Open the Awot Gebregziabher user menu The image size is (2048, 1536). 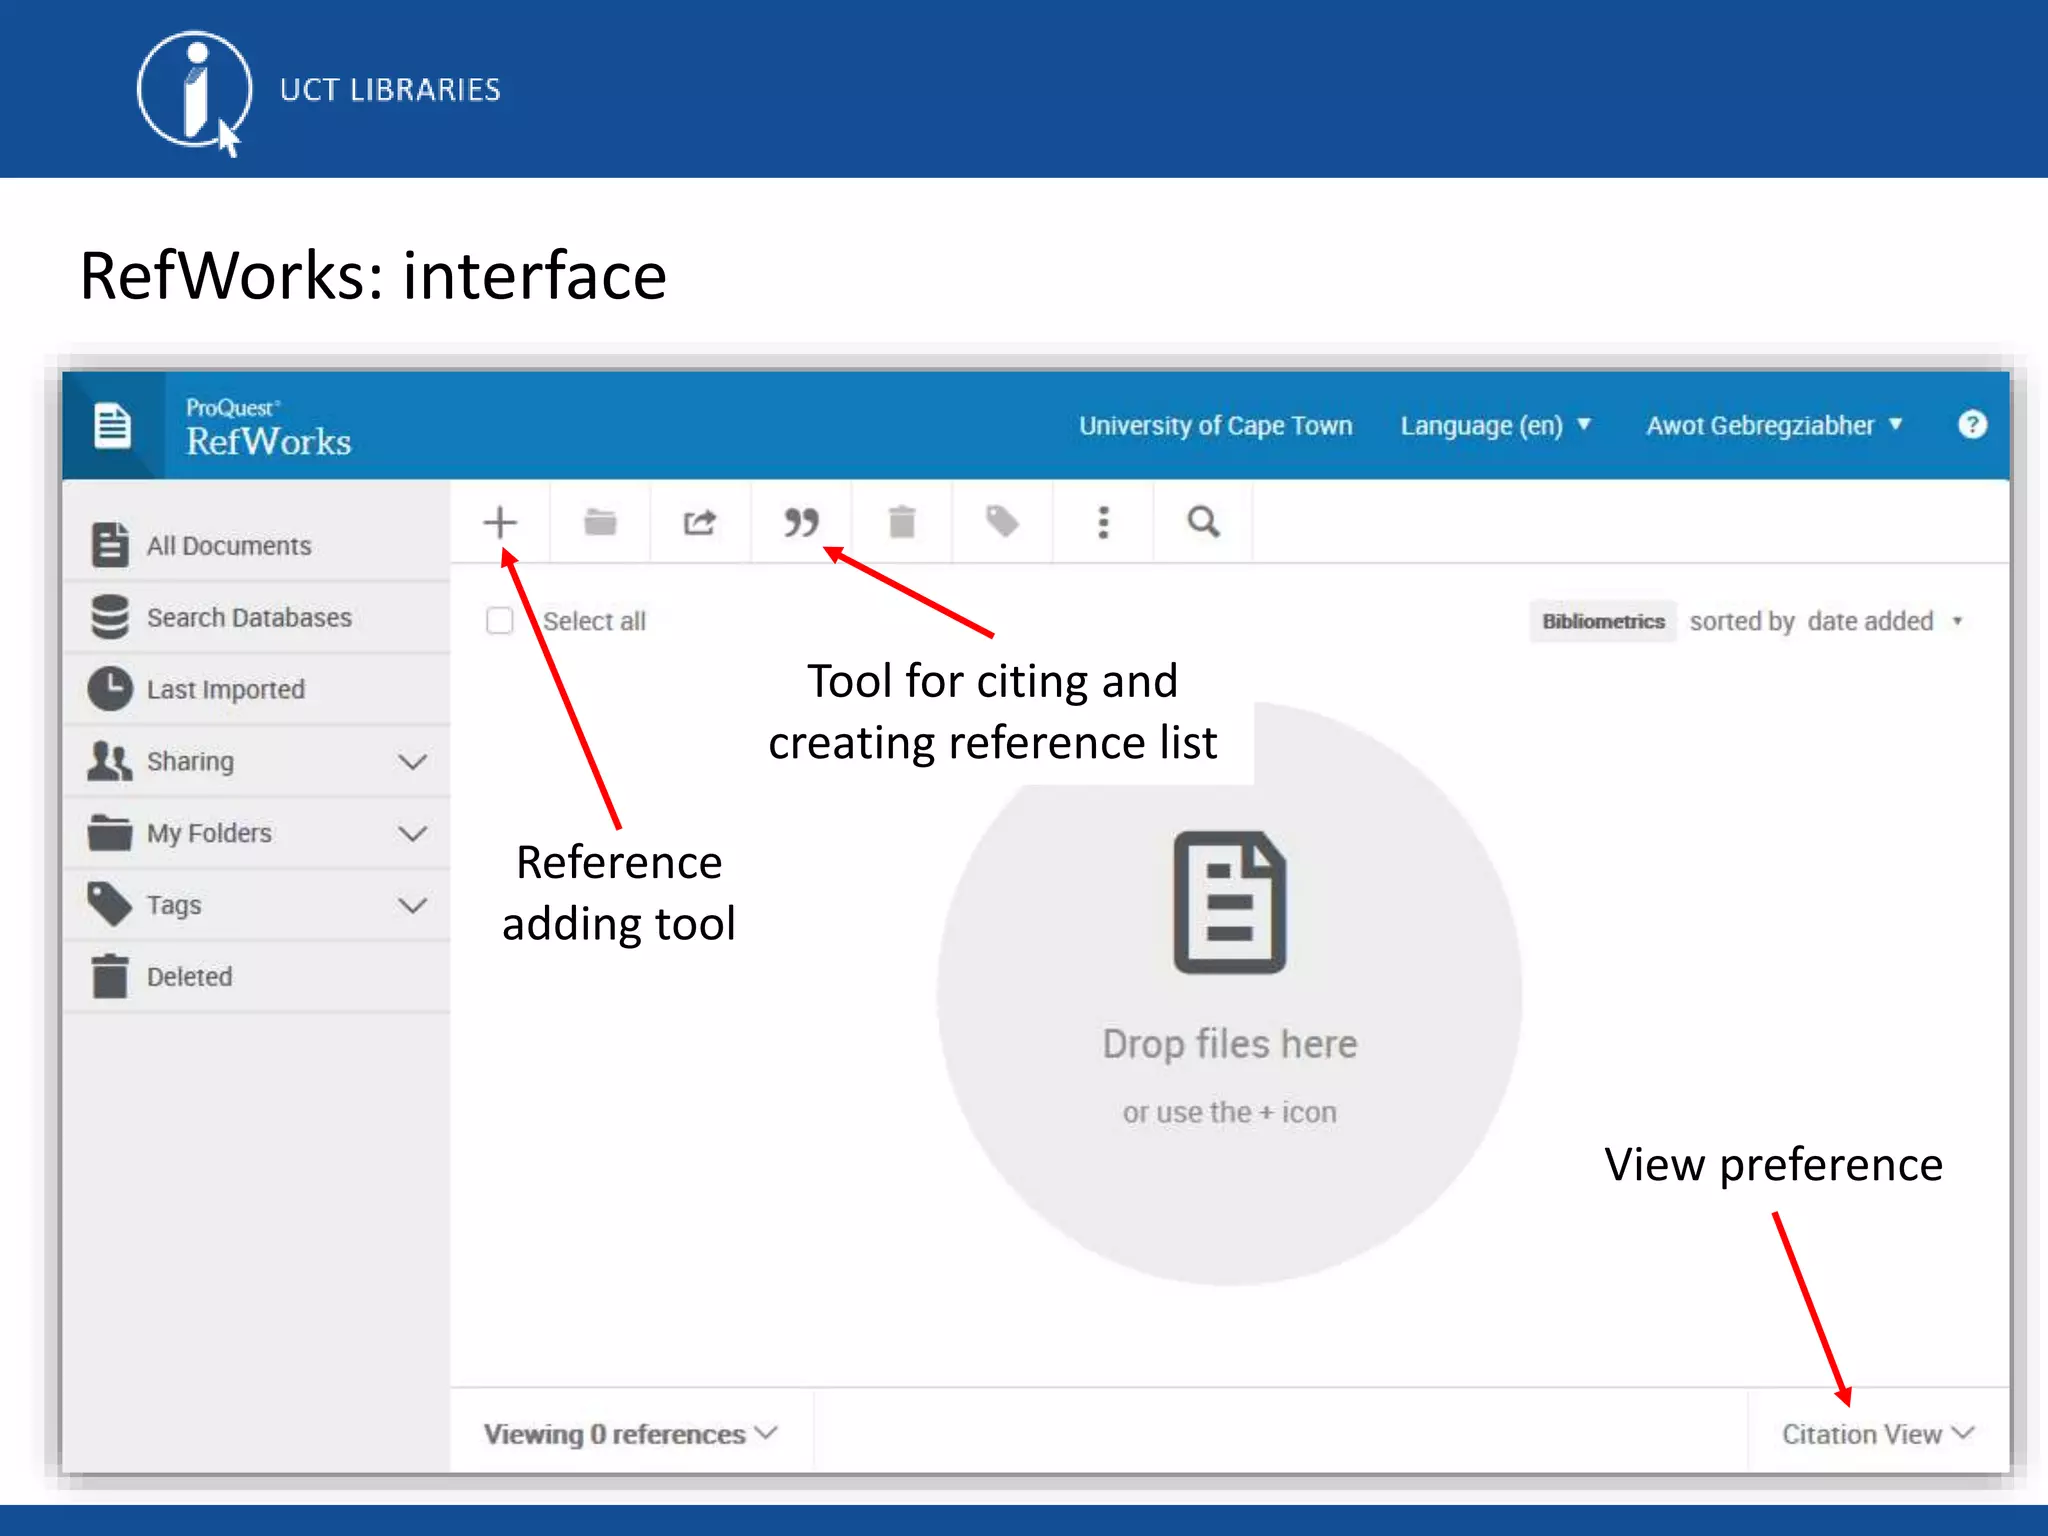tap(1774, 425)
